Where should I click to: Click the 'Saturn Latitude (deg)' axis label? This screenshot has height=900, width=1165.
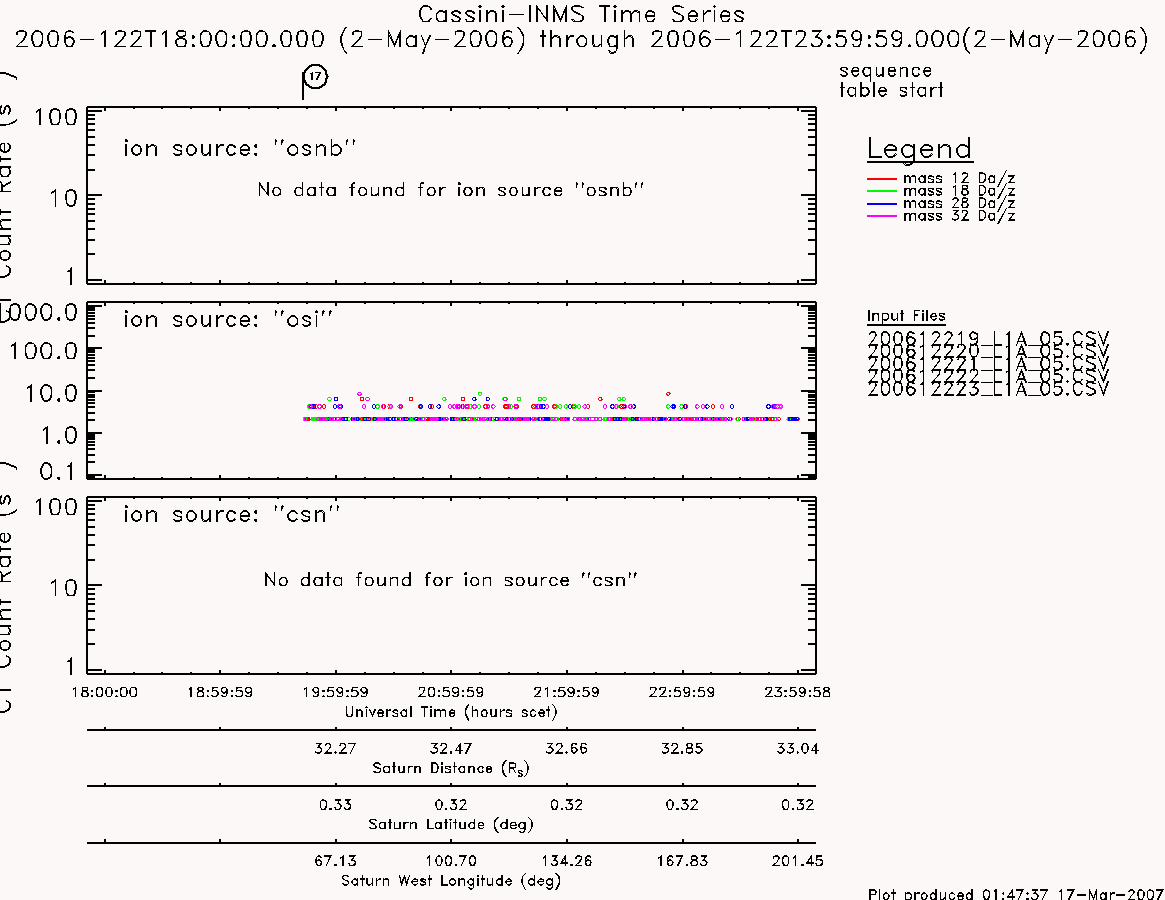[x=451, y=824]
